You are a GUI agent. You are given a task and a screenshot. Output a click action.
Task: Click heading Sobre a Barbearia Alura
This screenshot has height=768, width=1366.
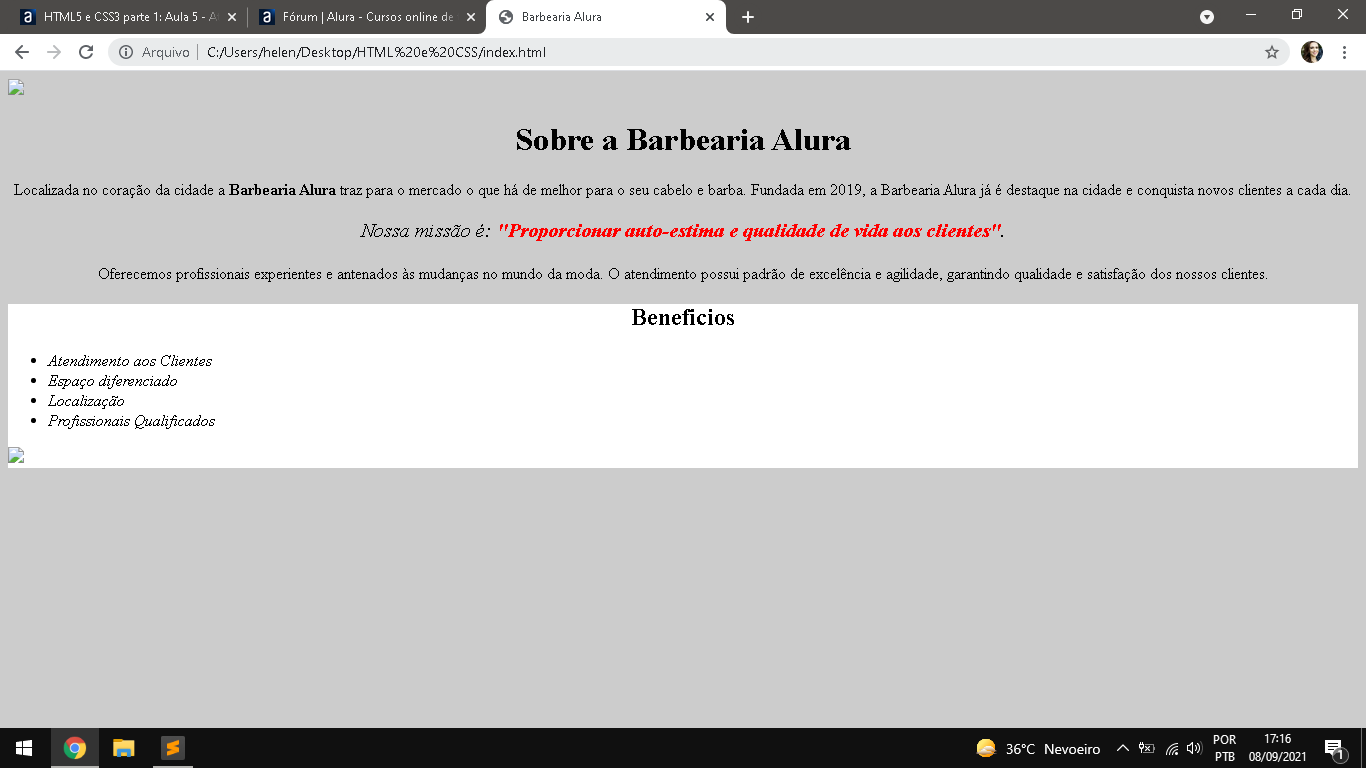683,140
